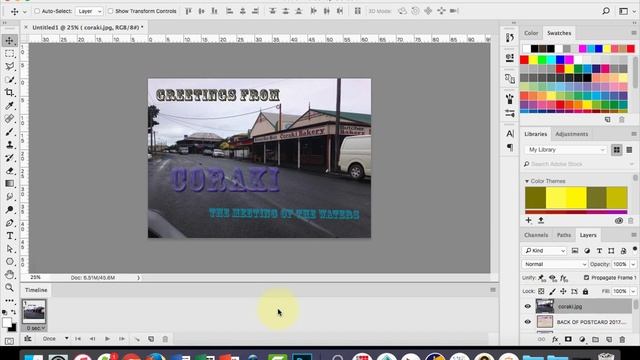Select the Brush tool
The image size is (640, 360).
coord(9,132)
